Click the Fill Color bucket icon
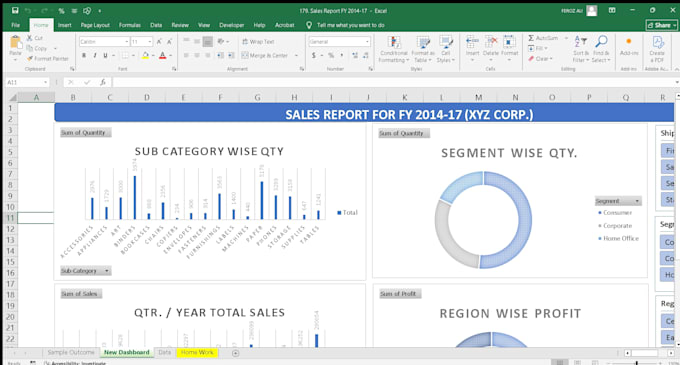This screenshot has width=680, height=365. pos(146,55)
